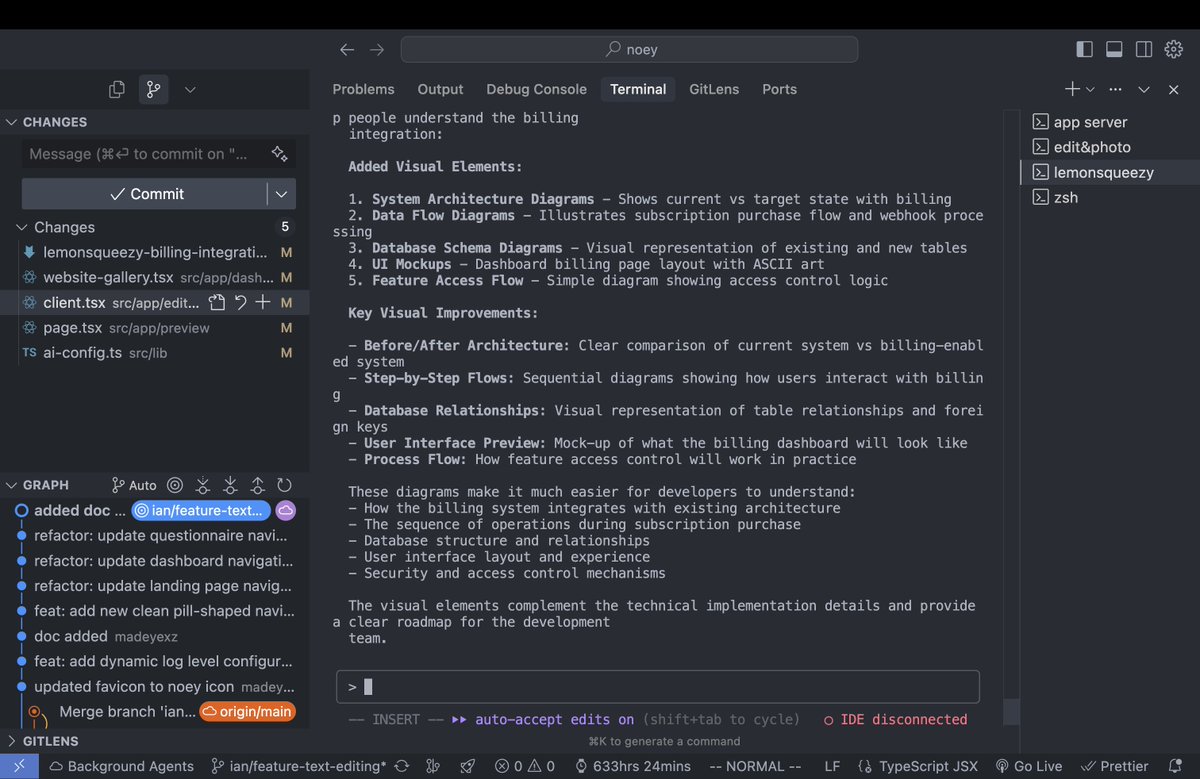Click the terminal vertical scrollbar thumb
Screen dimensions: 1200x779
click(1011, 712)
